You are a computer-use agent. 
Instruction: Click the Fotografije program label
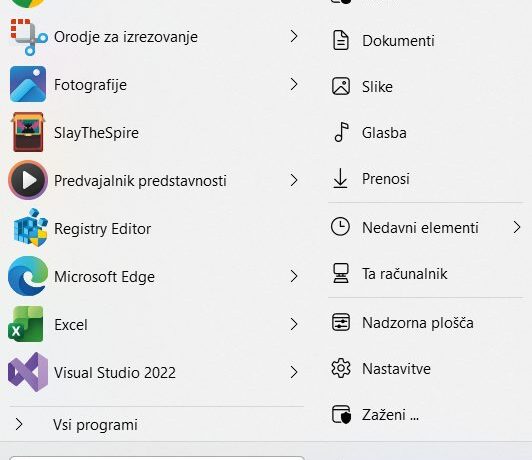click(x=90, y=85)
